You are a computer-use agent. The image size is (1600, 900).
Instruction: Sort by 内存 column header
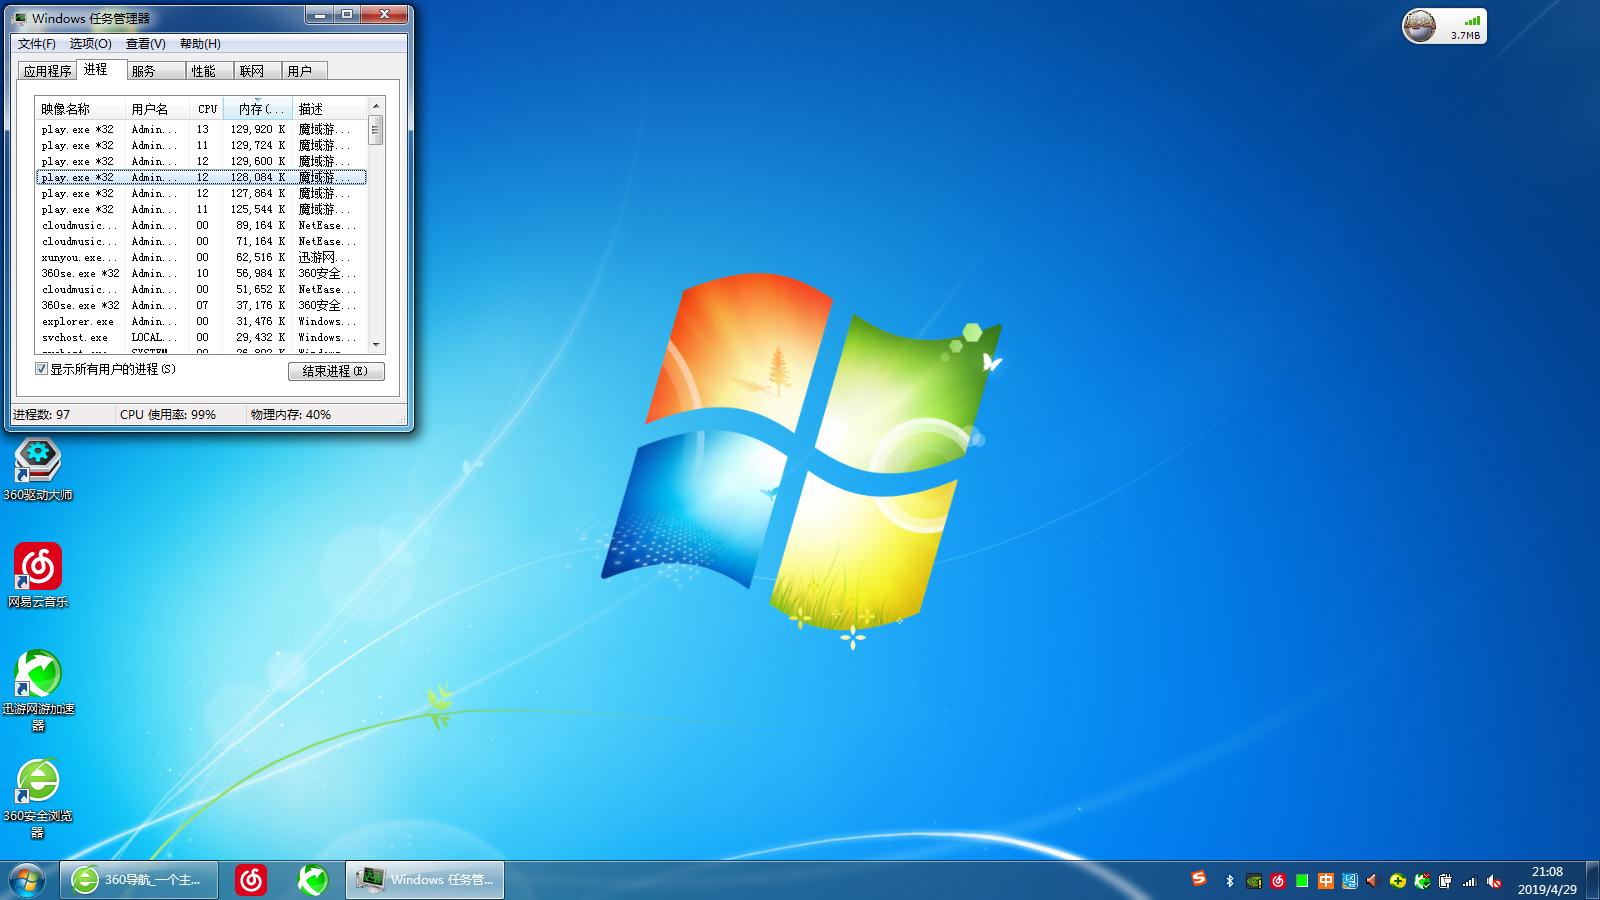pos(258,109)
